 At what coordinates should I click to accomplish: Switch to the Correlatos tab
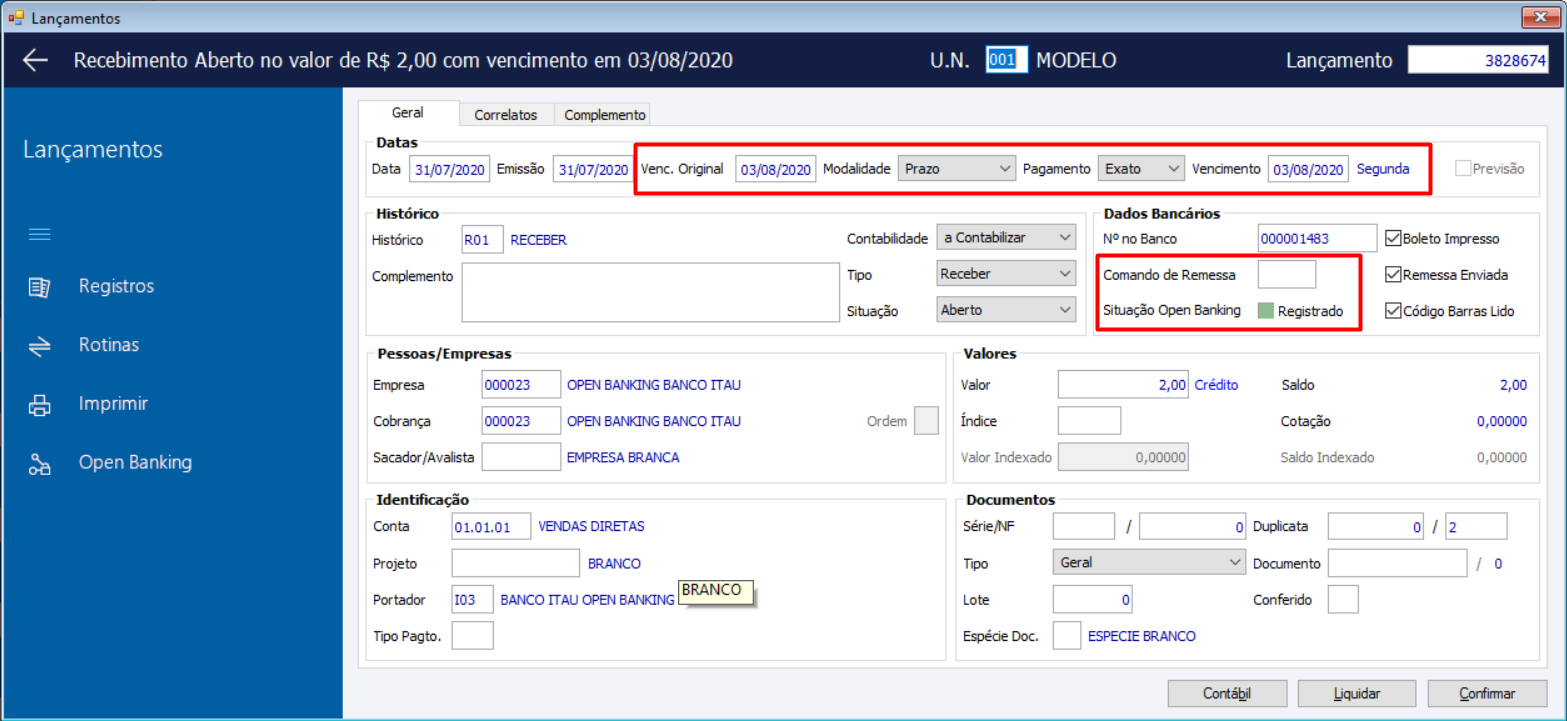[x=506, y=115]
